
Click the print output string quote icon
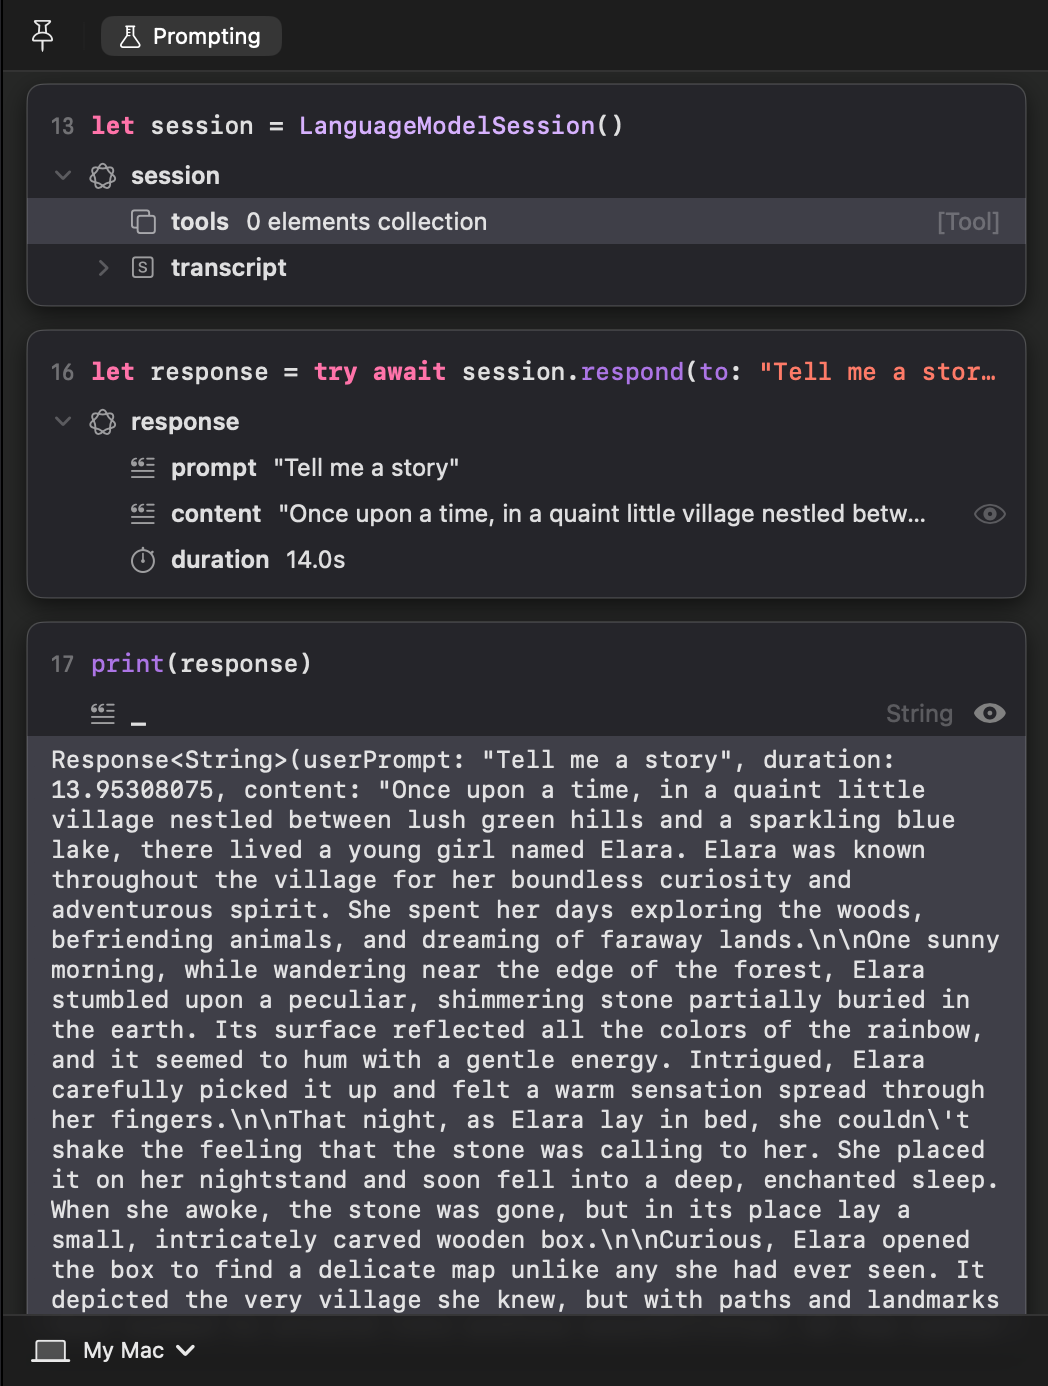point(103,713)
